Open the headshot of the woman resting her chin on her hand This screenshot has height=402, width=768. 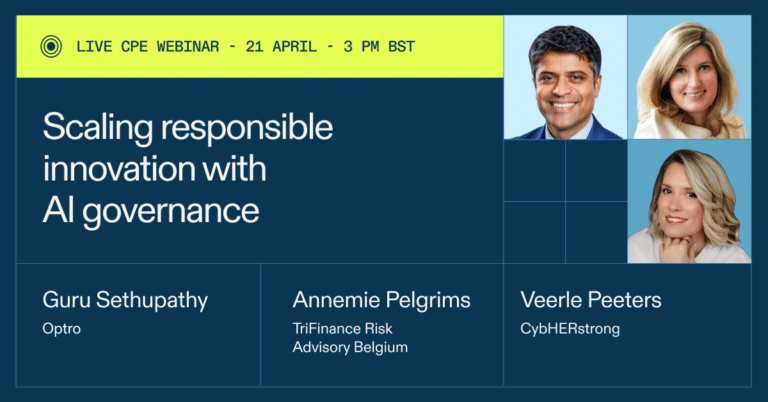point(689,202)
